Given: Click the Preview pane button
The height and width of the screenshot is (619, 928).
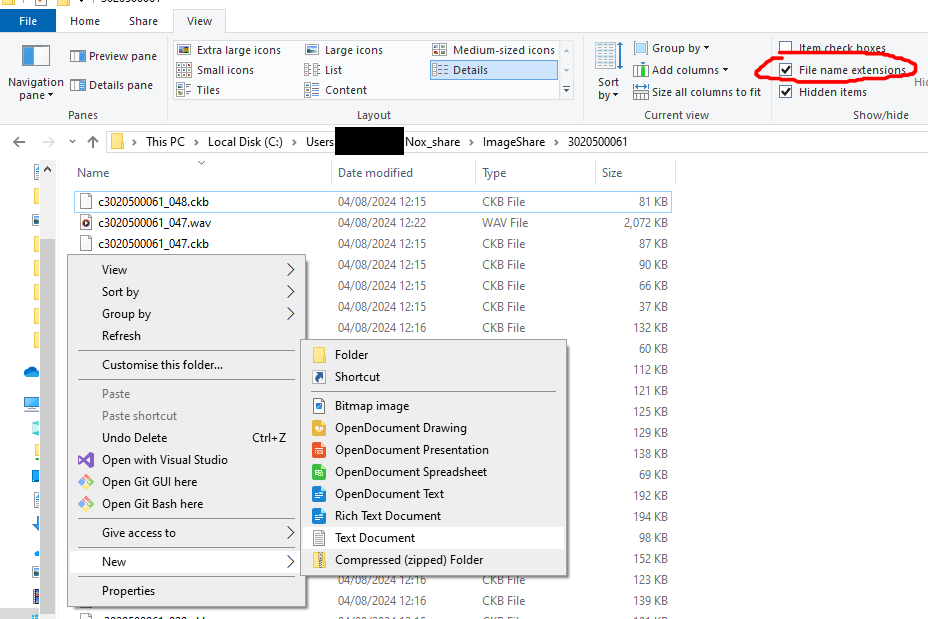Looking at the screenshot, I should [113, 57].
